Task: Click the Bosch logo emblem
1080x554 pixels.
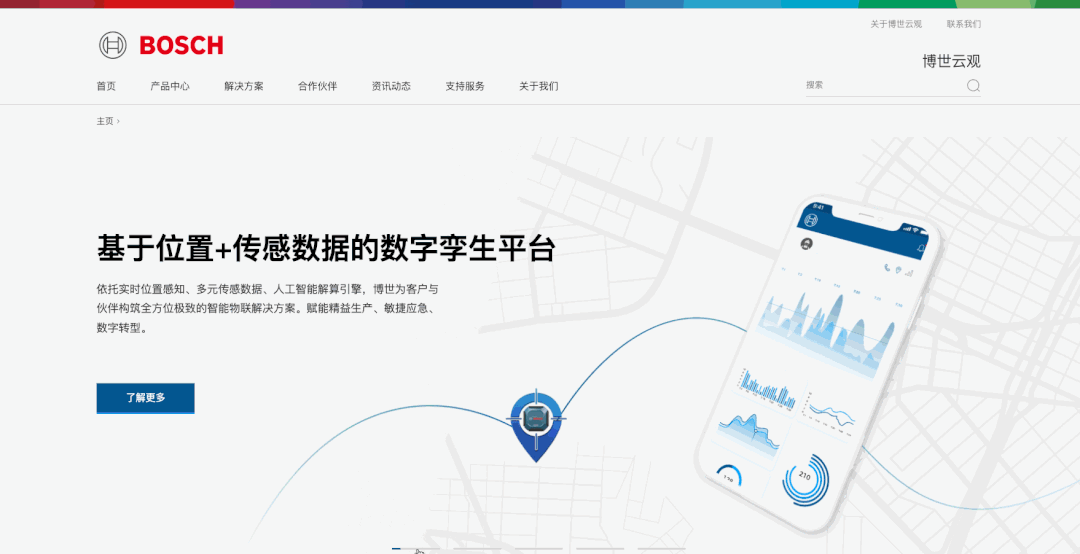Action: (113, 45)
